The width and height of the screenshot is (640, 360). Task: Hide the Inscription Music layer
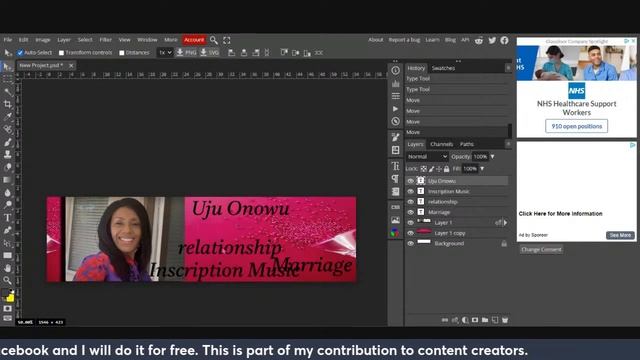[411, 191]
